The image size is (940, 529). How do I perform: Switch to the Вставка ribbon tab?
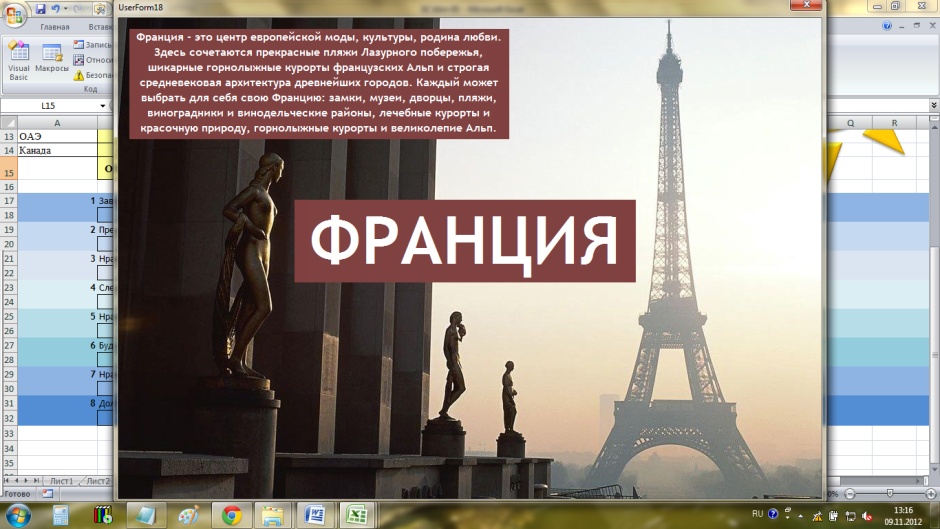100,27
